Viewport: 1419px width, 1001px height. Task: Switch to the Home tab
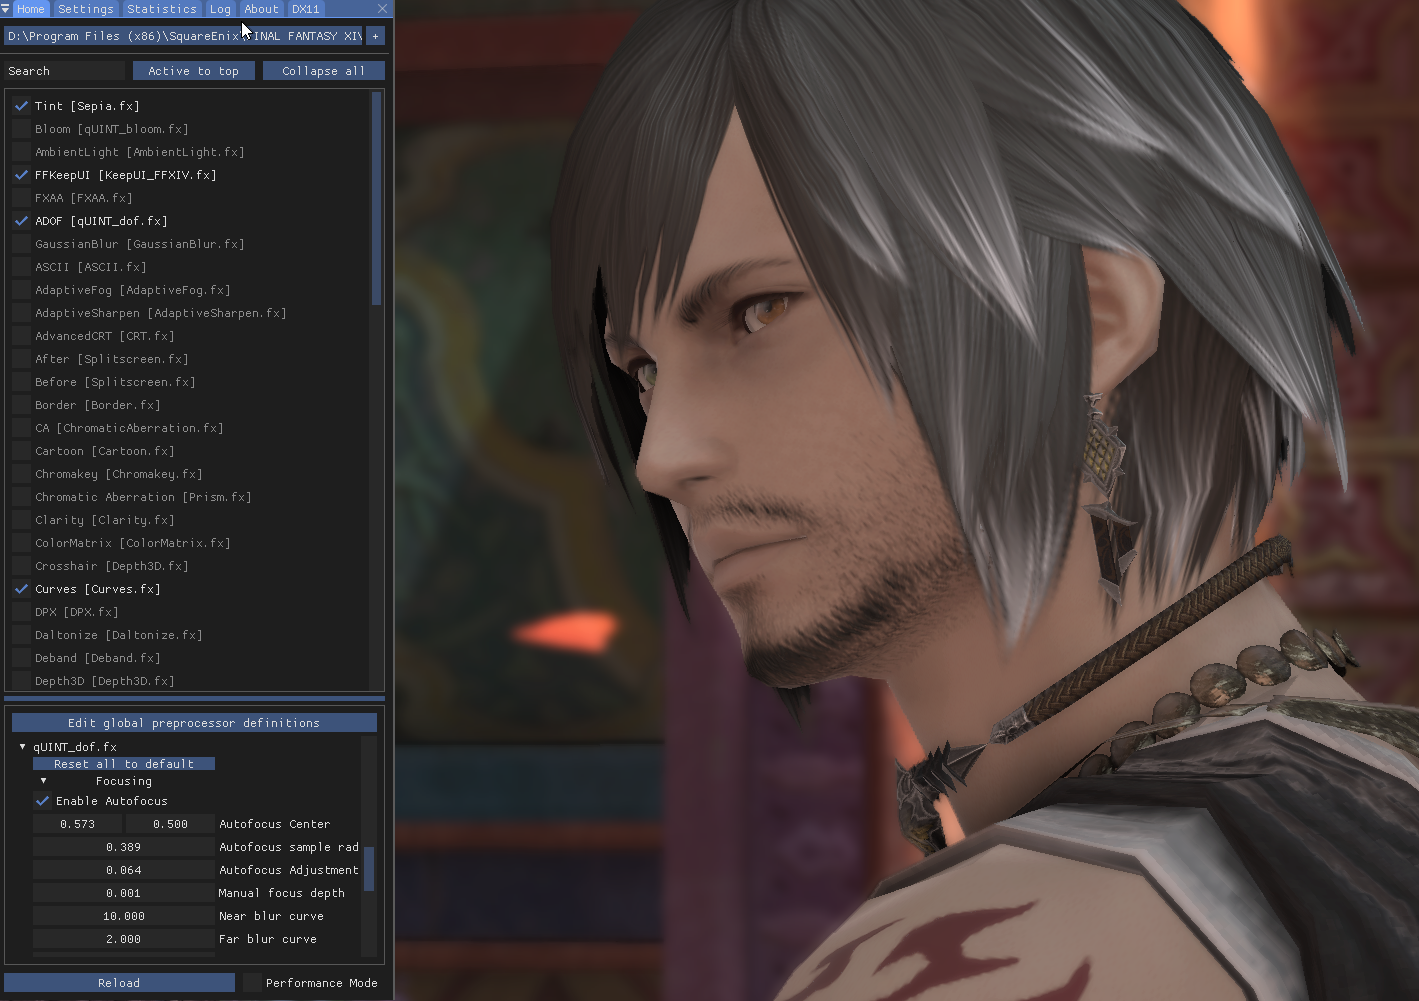[31, 9]
